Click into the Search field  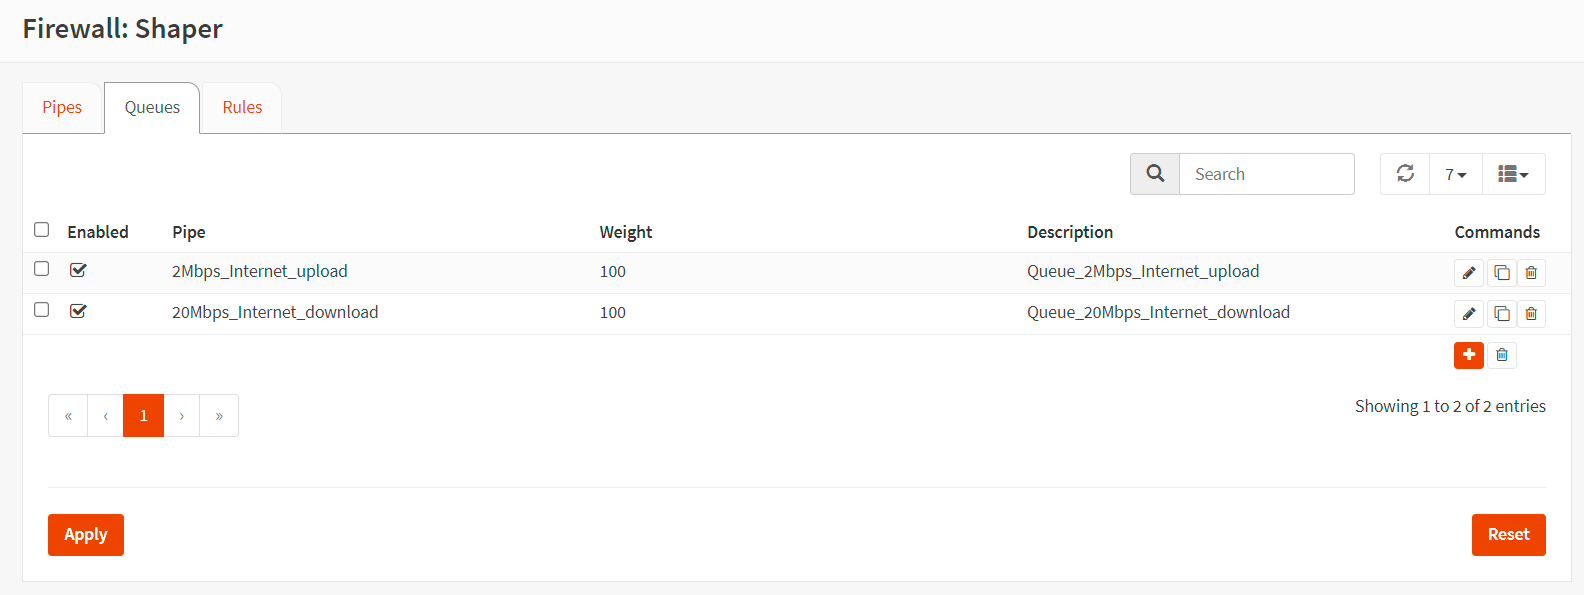(x=1266, y=174)
